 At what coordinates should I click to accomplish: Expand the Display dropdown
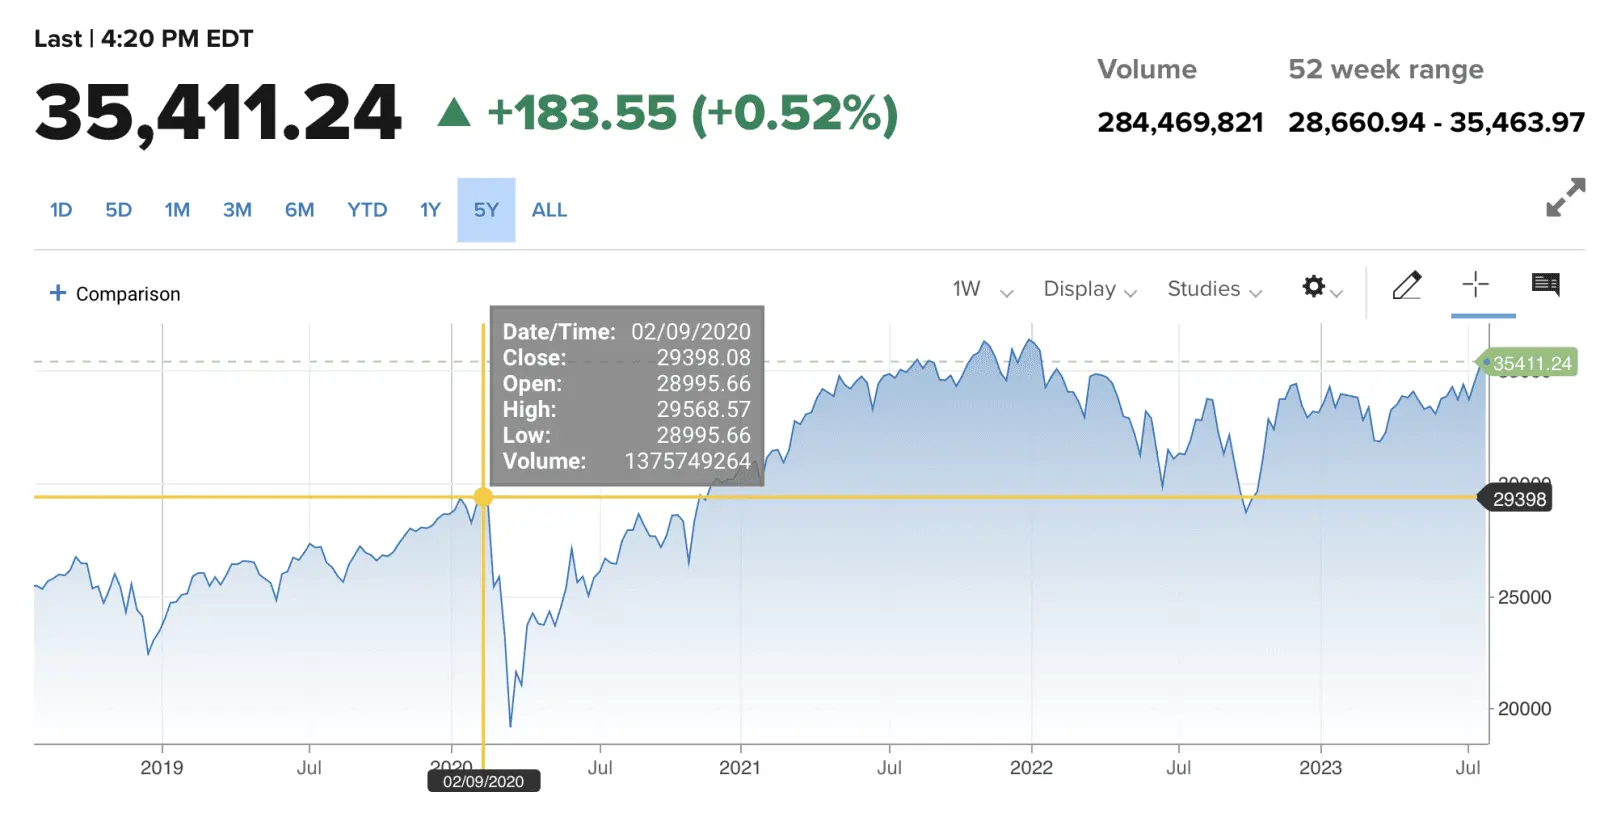point(1089,290)
